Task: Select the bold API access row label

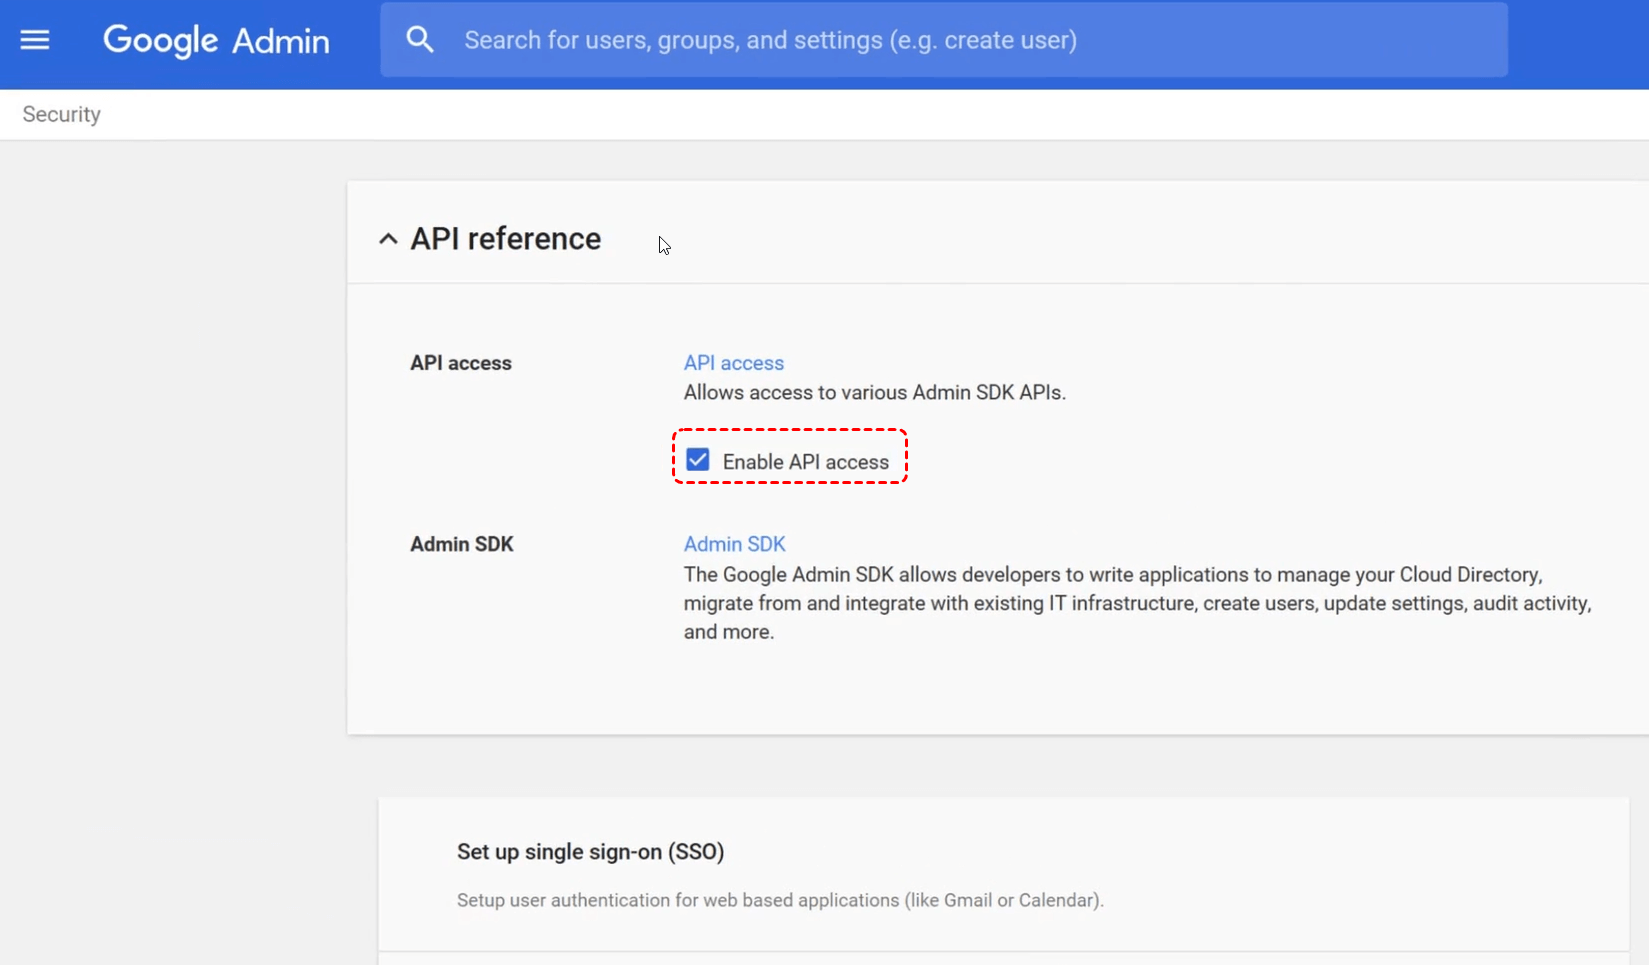Action: [x=460, y=363]
